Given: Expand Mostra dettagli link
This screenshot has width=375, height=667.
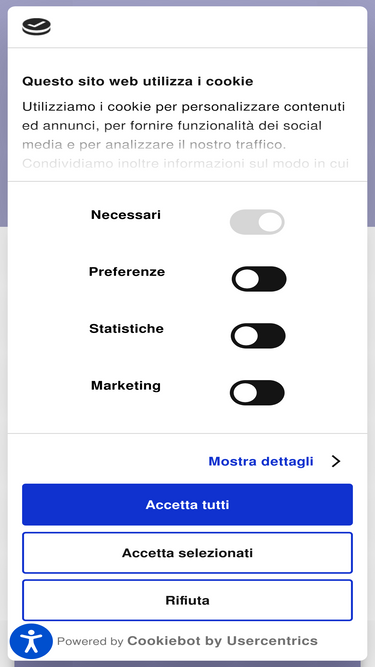Looking at the screenshot, I should (x=261, y=462).
